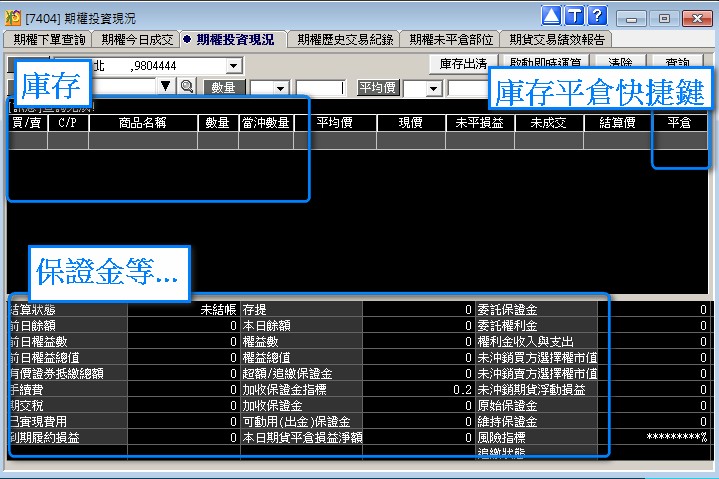Click the 未結帳 status value

(218, 310)
